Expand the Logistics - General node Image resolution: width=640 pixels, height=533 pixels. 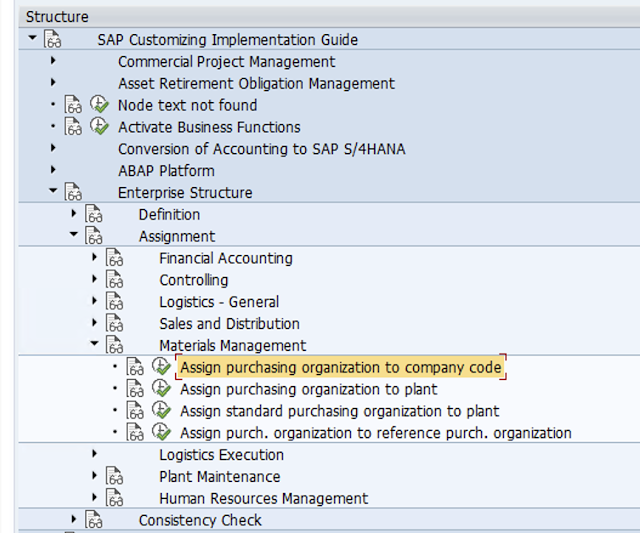pyautogui.click(x=95, y=301)
